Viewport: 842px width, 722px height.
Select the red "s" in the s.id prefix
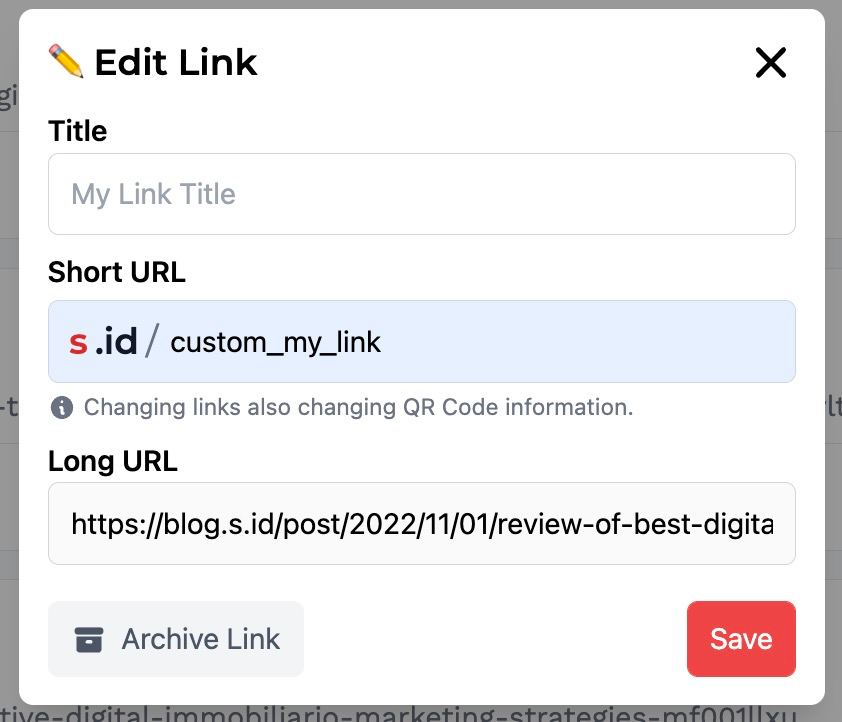pyautogui.click(x=79, y=340)
